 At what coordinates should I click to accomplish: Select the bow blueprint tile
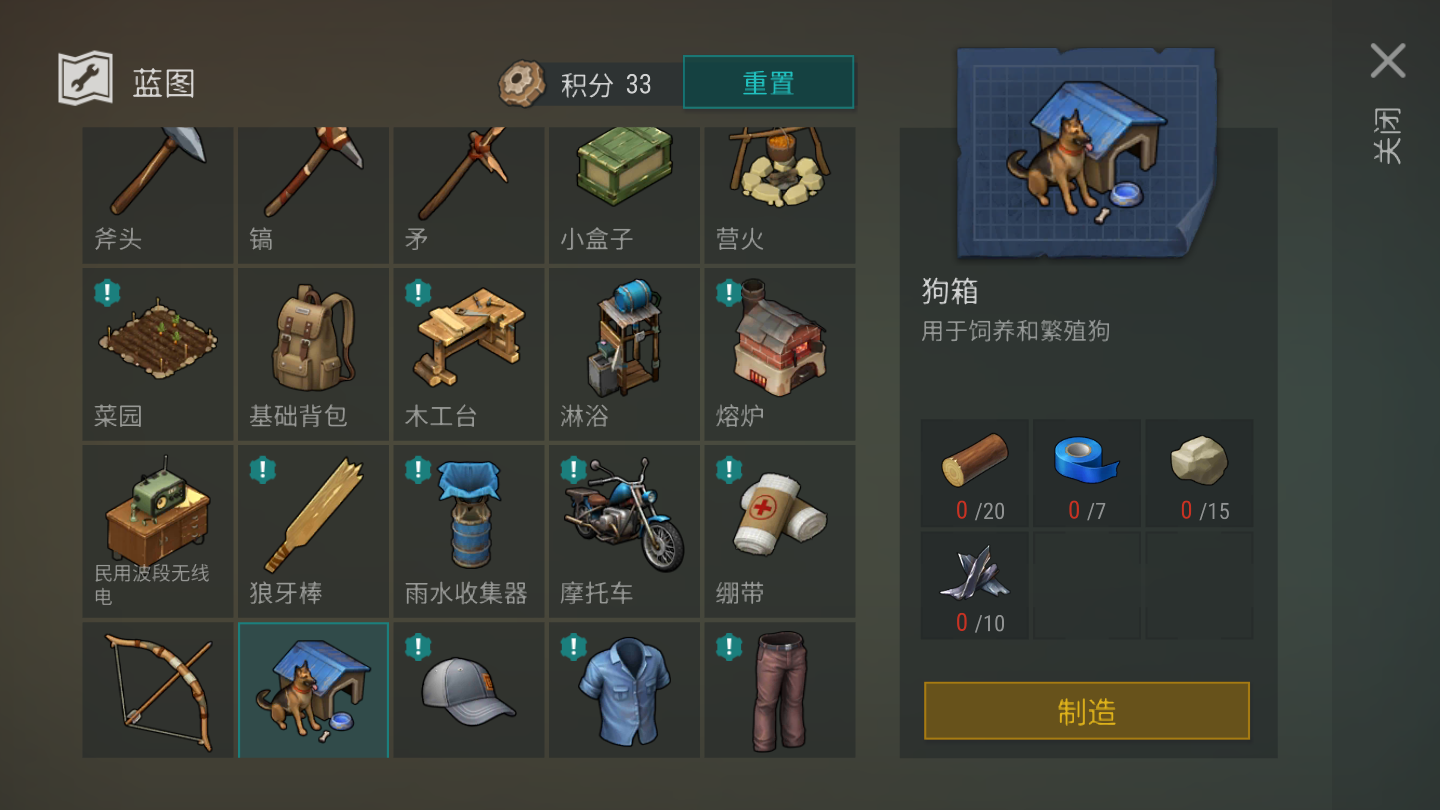click(x=158, y=690)
